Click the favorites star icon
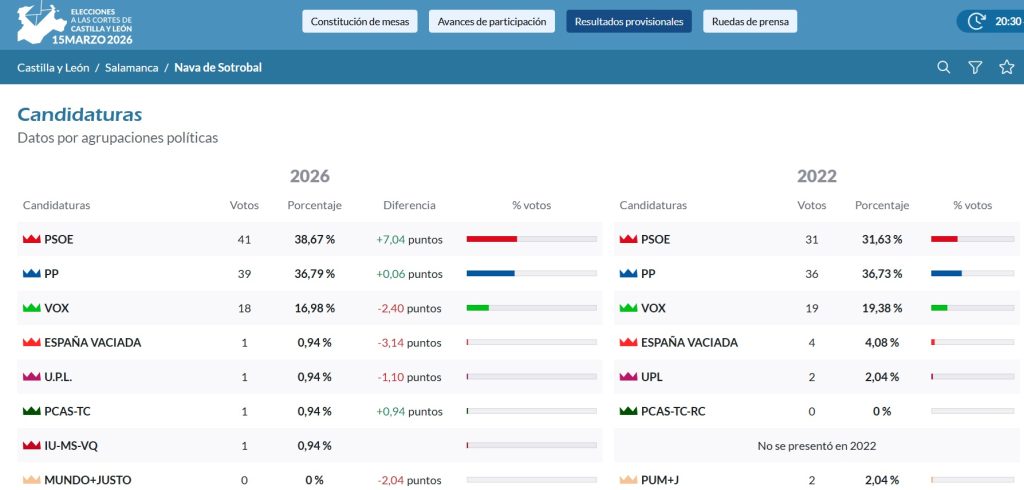1024x490 pixels. point(1007,67)
